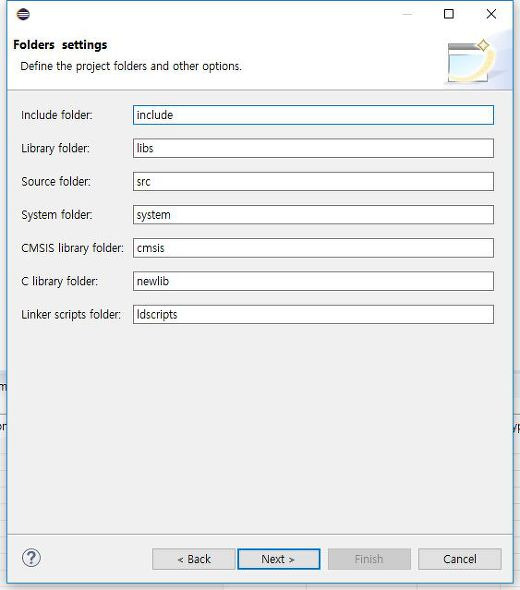
Task: Click the help question mark icon
Action: point(31,558)
